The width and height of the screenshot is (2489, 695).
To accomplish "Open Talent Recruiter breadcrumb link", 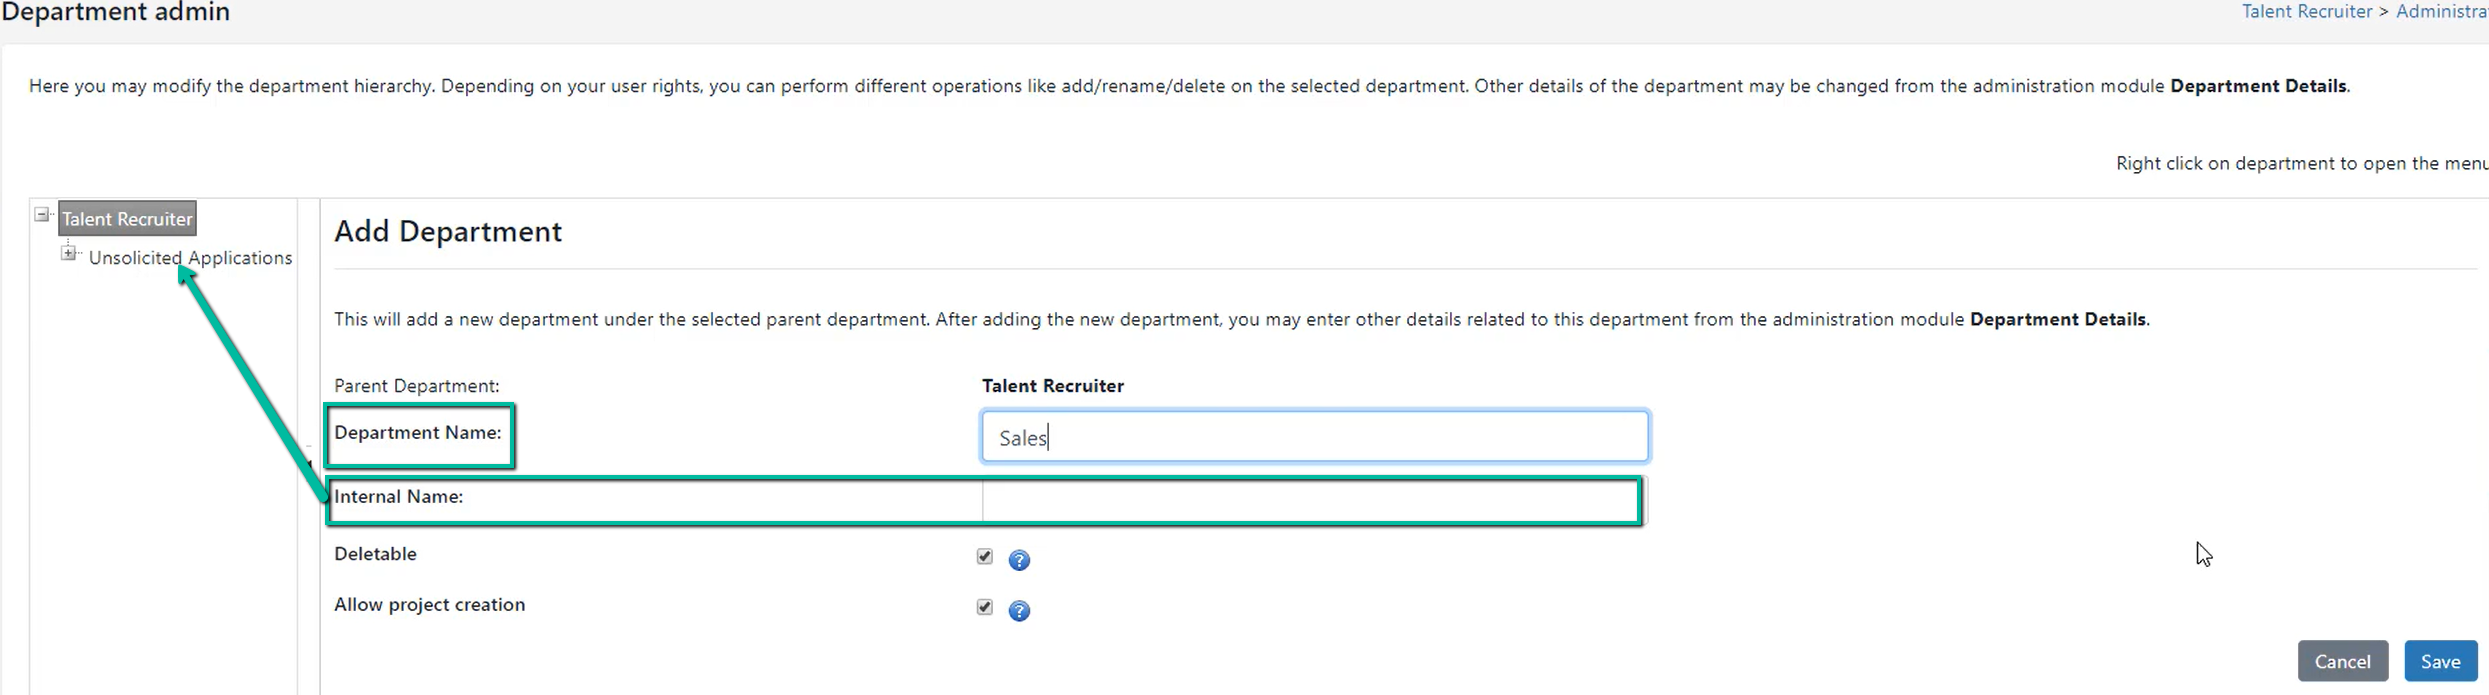I will click(x=2306, y=11).
